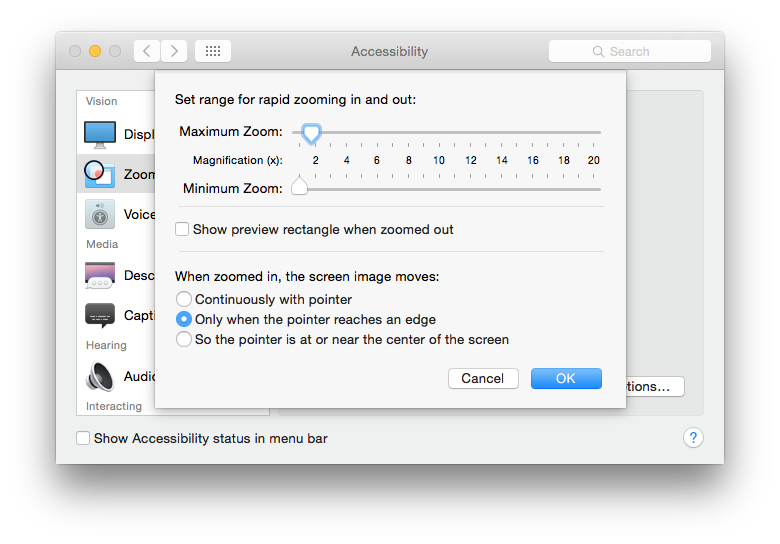
Task: Click the Displ label in sidebar
Action: [x=139, y=135]
